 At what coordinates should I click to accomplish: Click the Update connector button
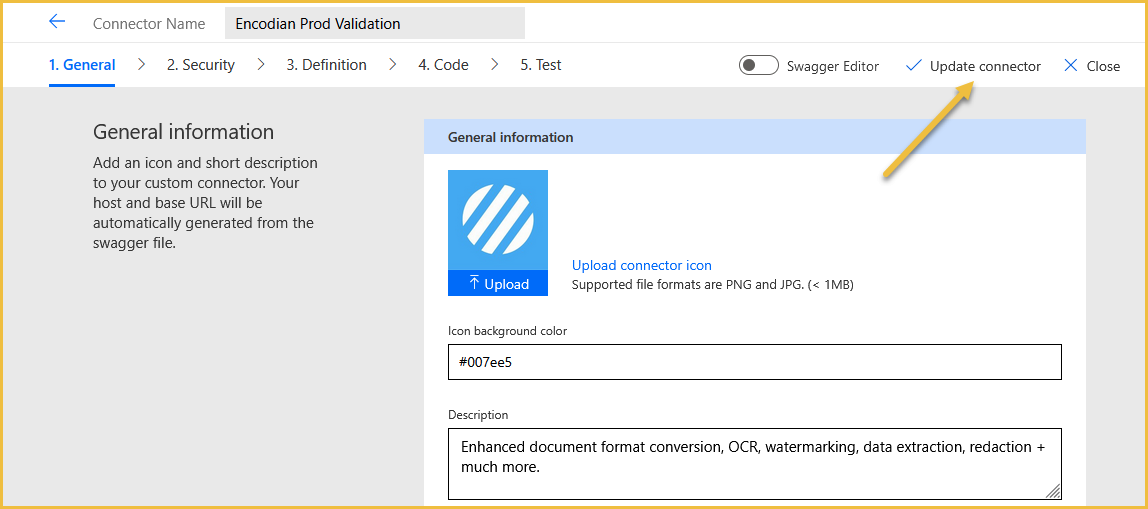pyautogui.click(x=973, y=66)
